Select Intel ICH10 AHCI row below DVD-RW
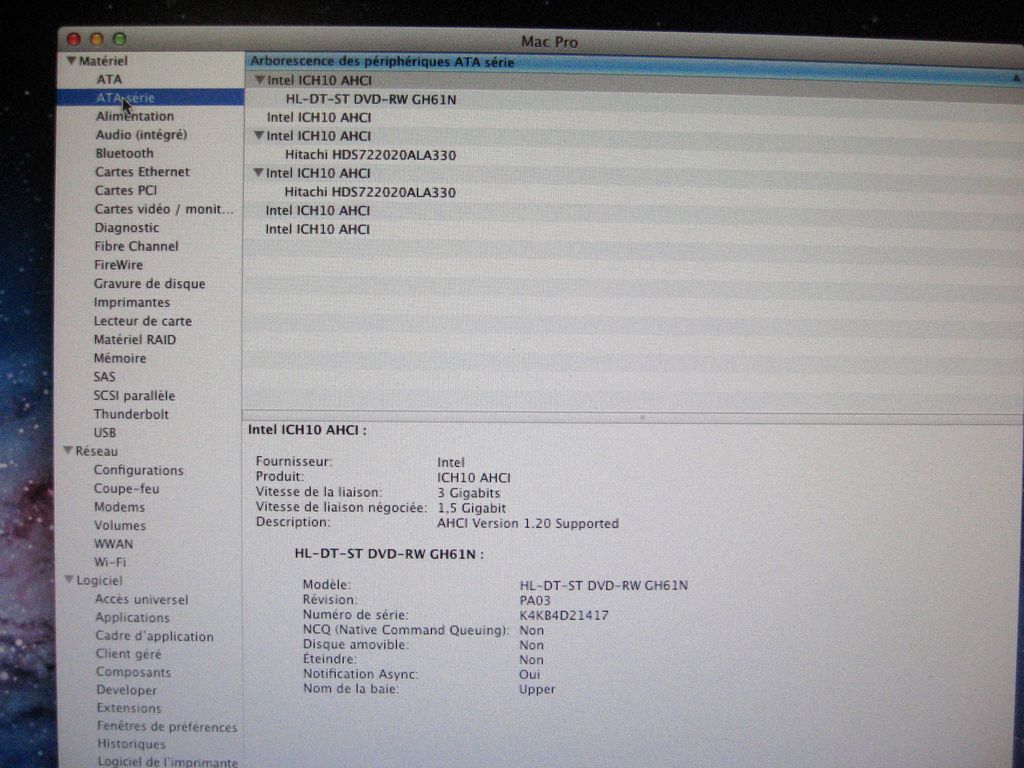 (x=319, y=118)
